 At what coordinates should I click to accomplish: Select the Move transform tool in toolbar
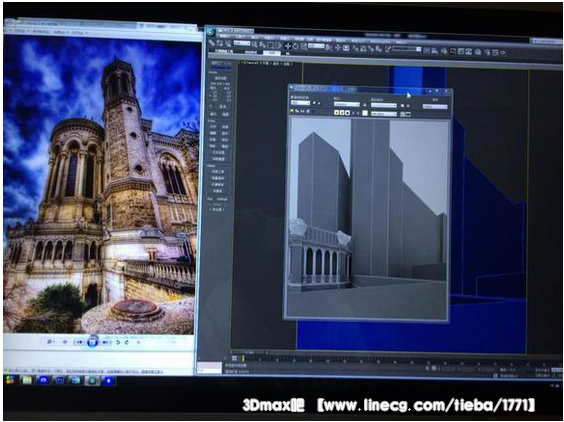288,46
